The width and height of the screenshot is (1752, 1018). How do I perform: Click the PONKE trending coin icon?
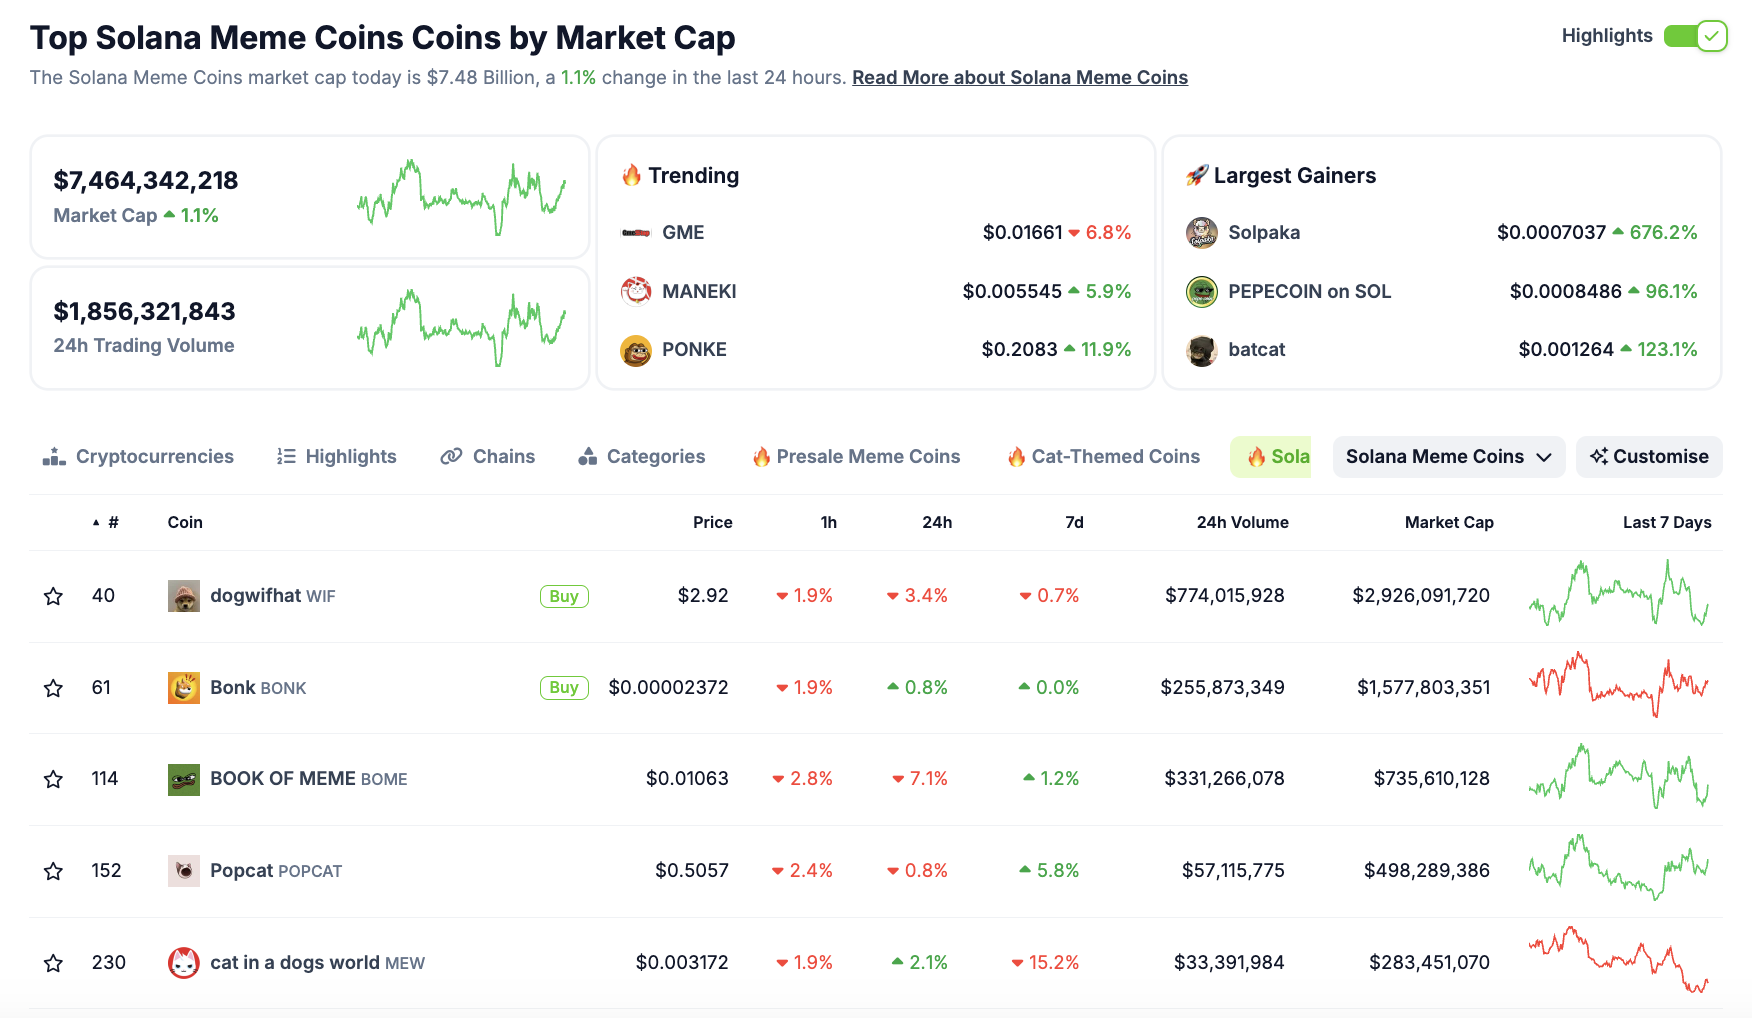pyautogui.click(x=636, y=350)
